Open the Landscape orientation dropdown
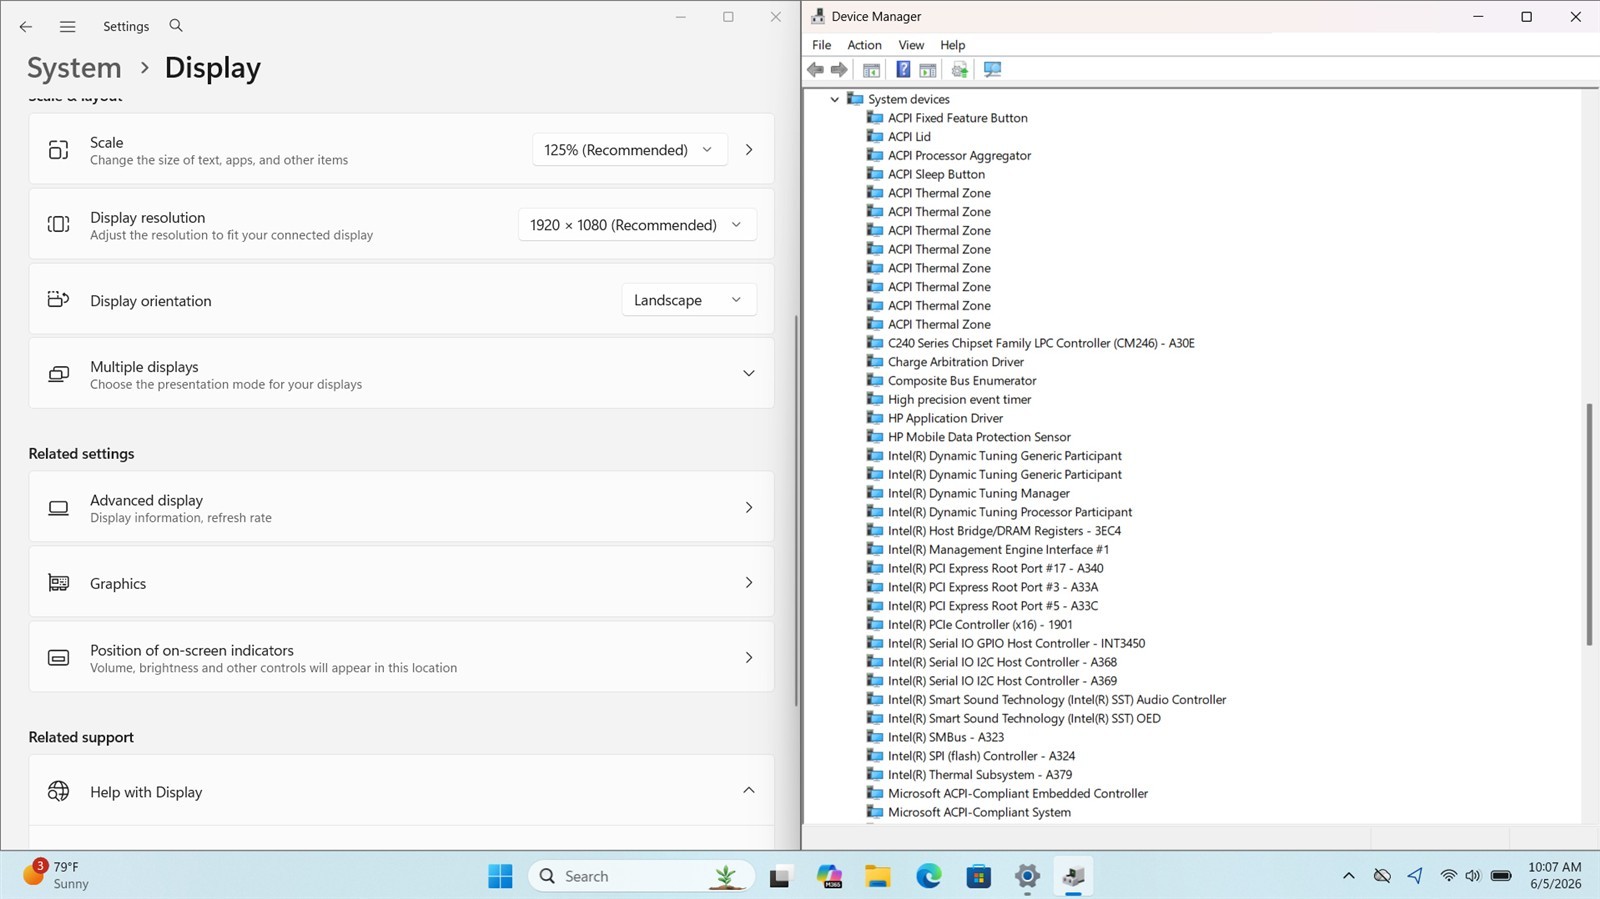 pyautogui.click(x=689, y=300)
